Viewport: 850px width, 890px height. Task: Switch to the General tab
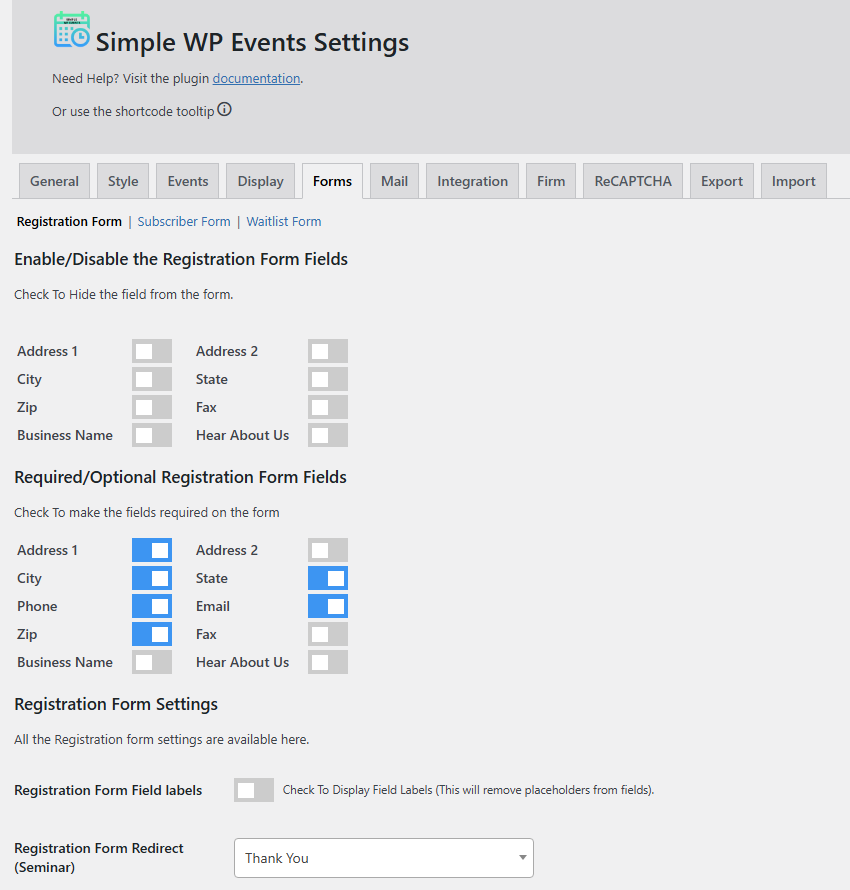click(x=54, y=181)
